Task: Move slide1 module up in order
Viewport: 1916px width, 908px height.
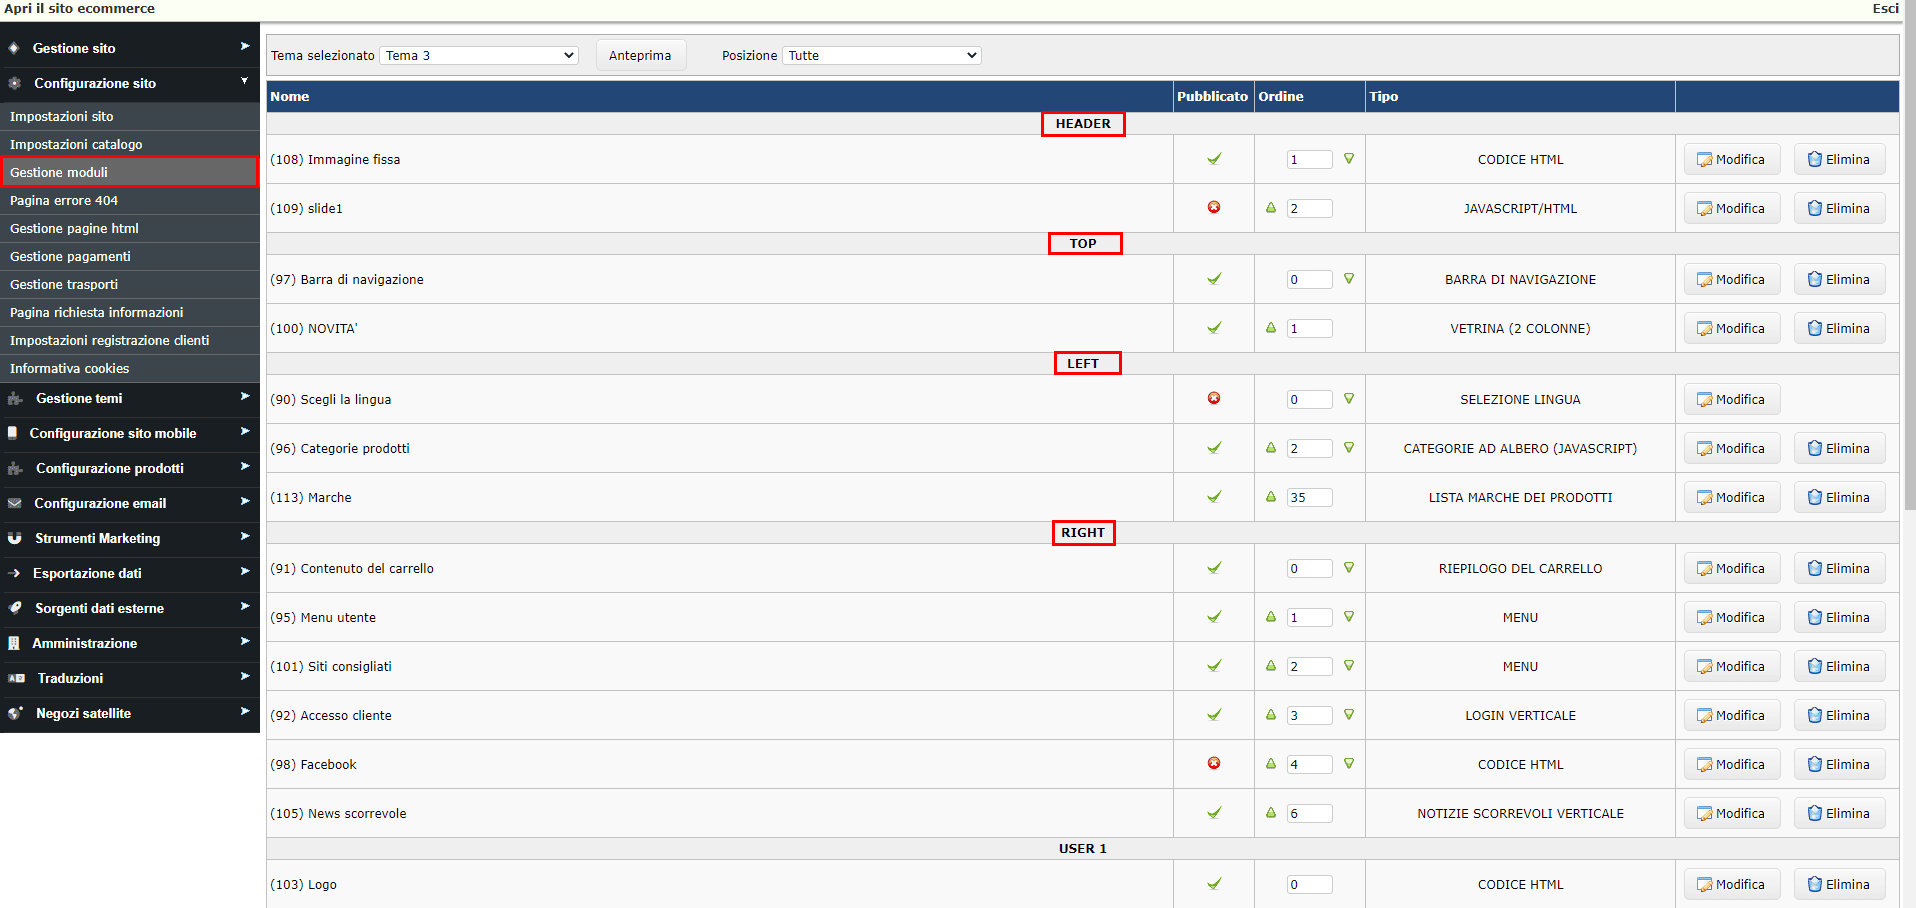Action: 1271,208
